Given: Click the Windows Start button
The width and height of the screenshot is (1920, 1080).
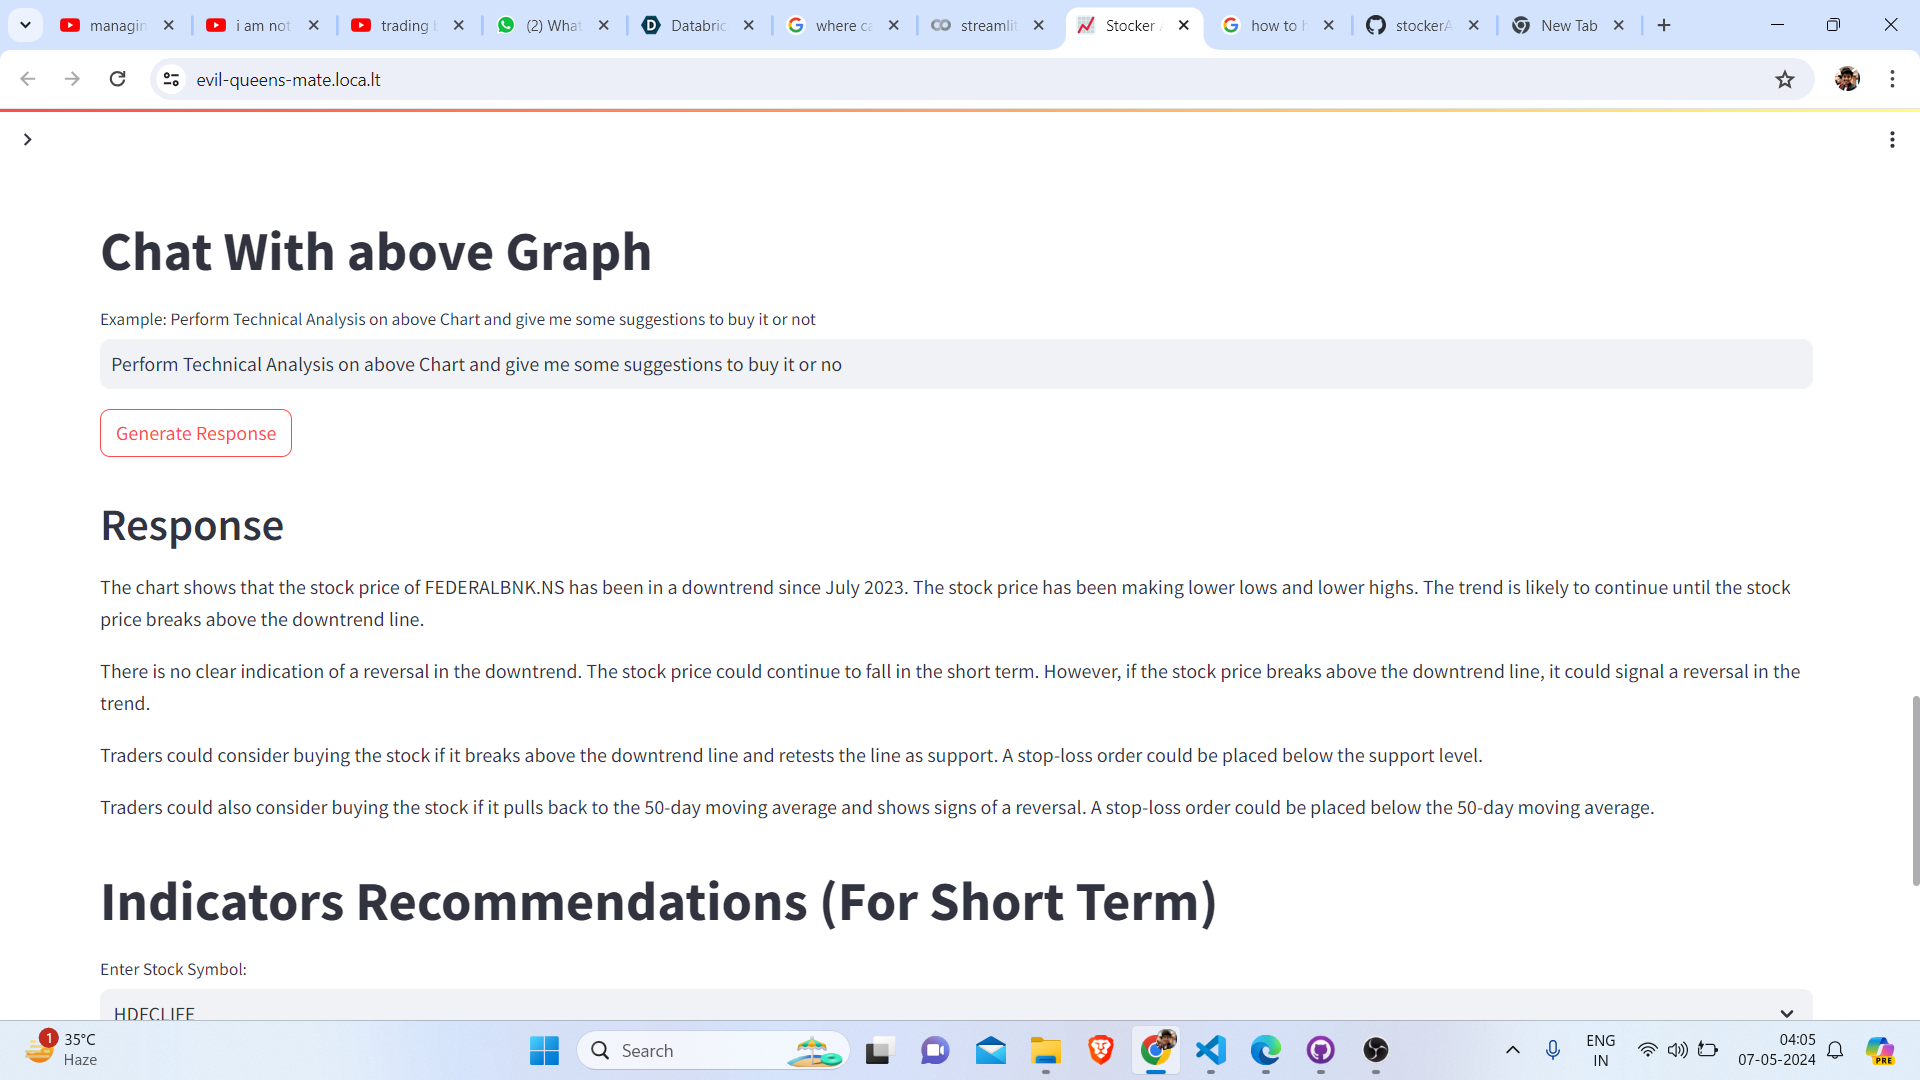Looking at the screenshot, I should click(544, 1050).
